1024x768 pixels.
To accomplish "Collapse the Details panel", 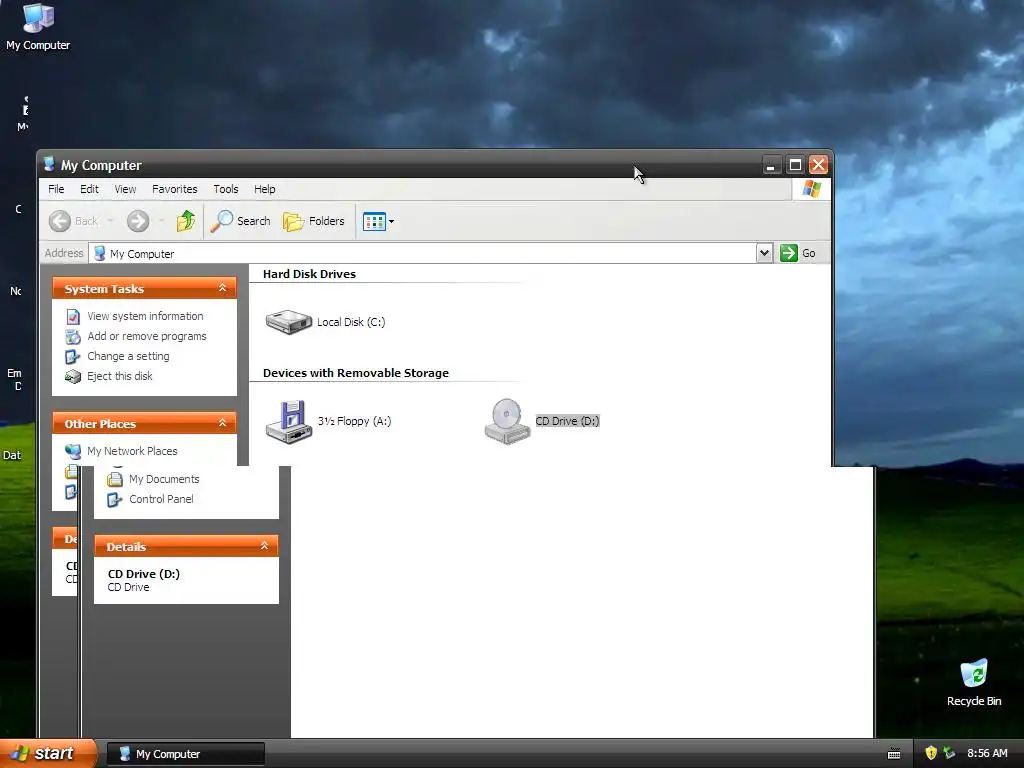I will click(264, 546).
